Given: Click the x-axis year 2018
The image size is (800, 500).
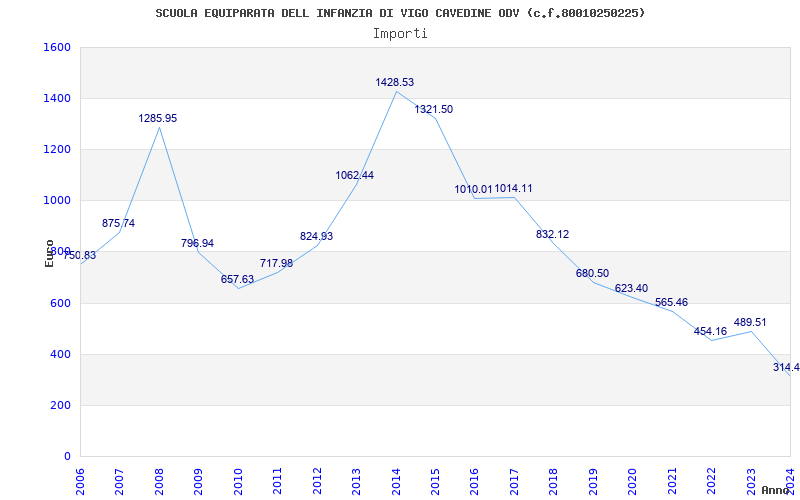Looking at the screenshot, I should [x=554, y=482].
